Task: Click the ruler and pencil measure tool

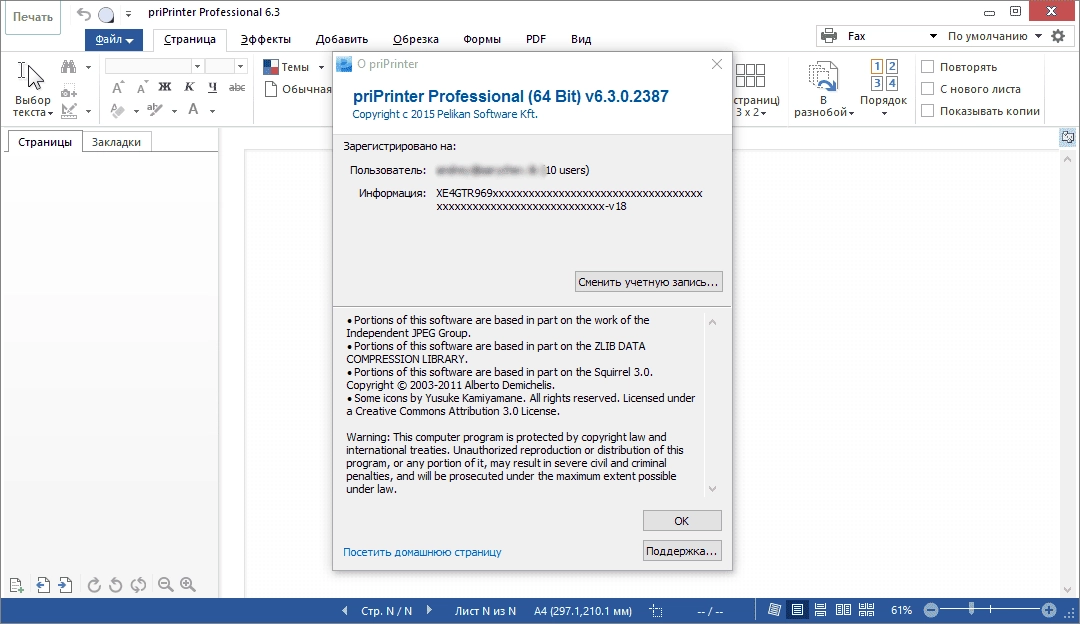Action: [x=68, y=110]
